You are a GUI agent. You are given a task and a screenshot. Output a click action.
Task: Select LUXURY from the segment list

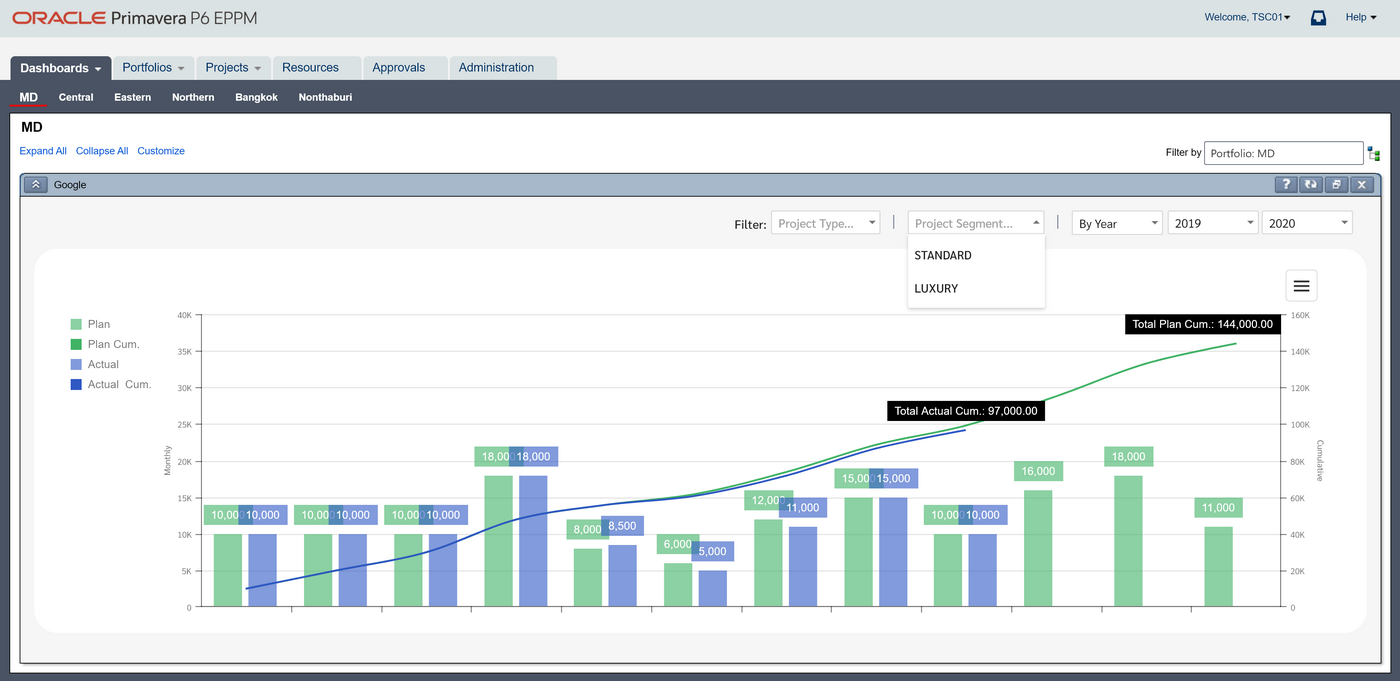pyautogui.click(x=936, y=288)
